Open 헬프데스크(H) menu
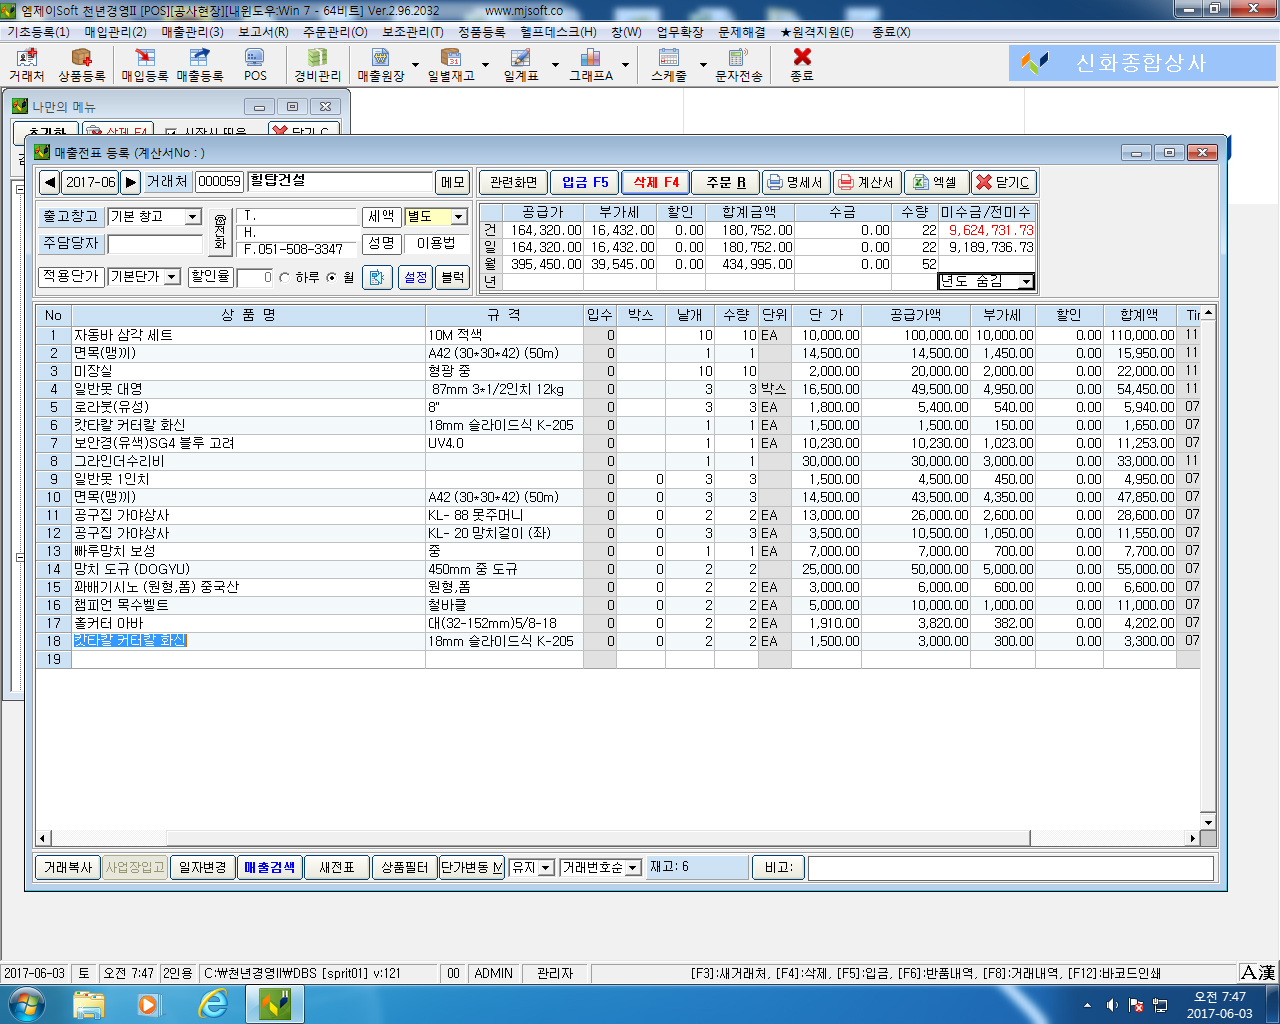 (558, 32)
